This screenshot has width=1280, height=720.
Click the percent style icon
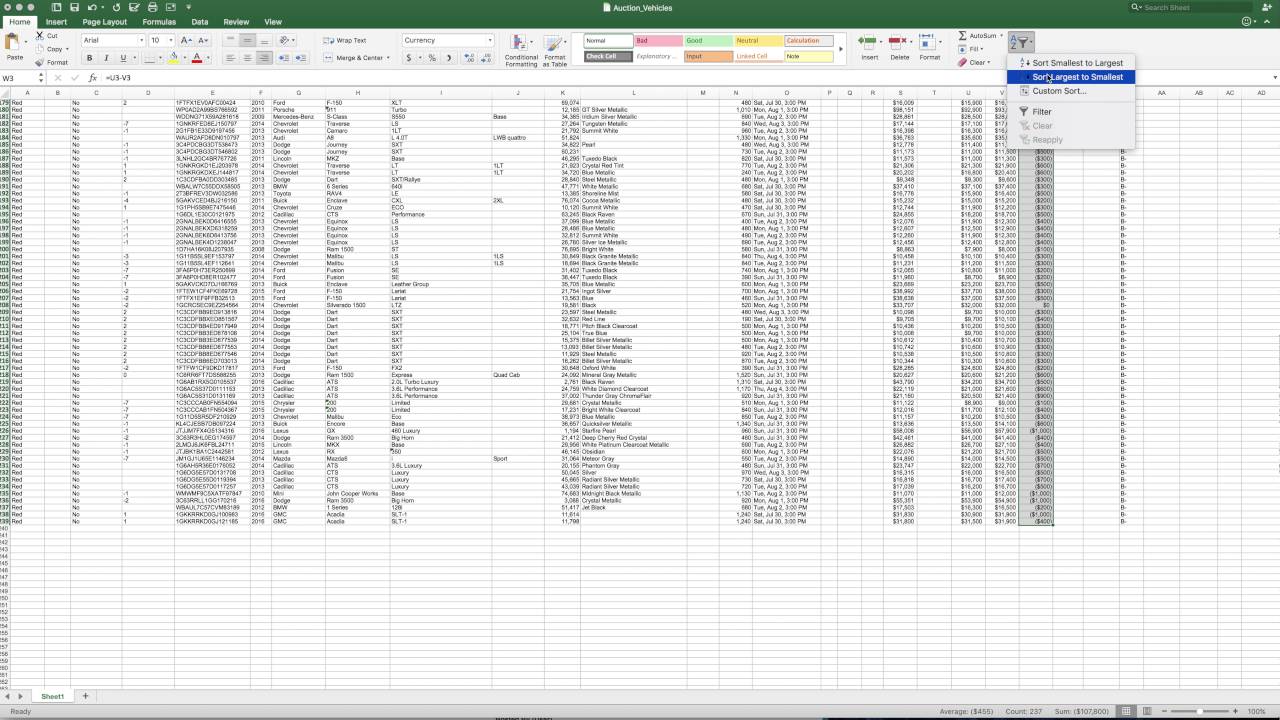432,58
